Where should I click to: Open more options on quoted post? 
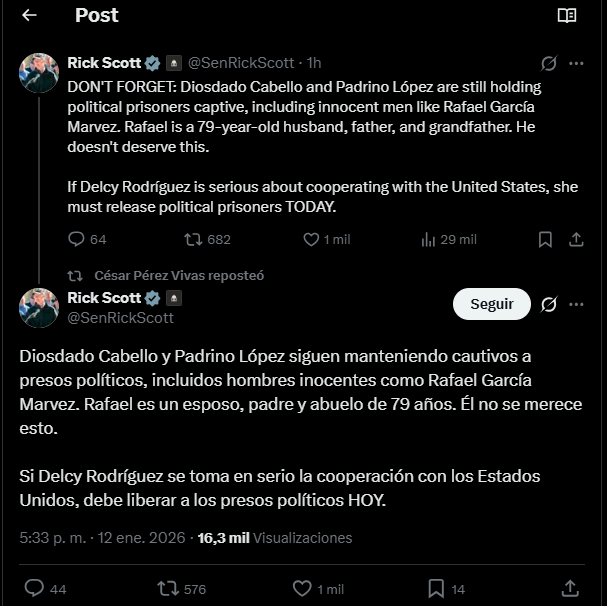pyautogui.click(x=576, y=63)
